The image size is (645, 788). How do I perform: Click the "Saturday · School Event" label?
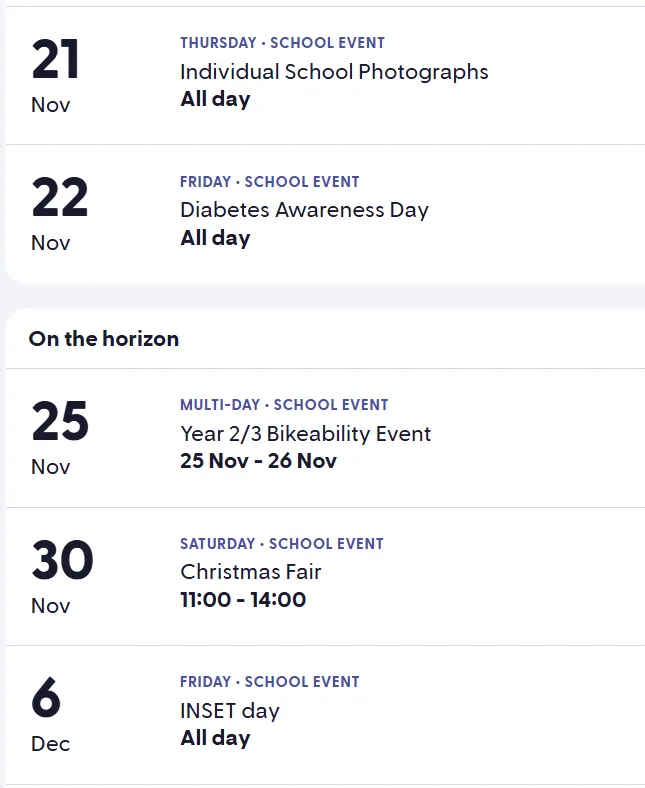click(x=281, y=544)
